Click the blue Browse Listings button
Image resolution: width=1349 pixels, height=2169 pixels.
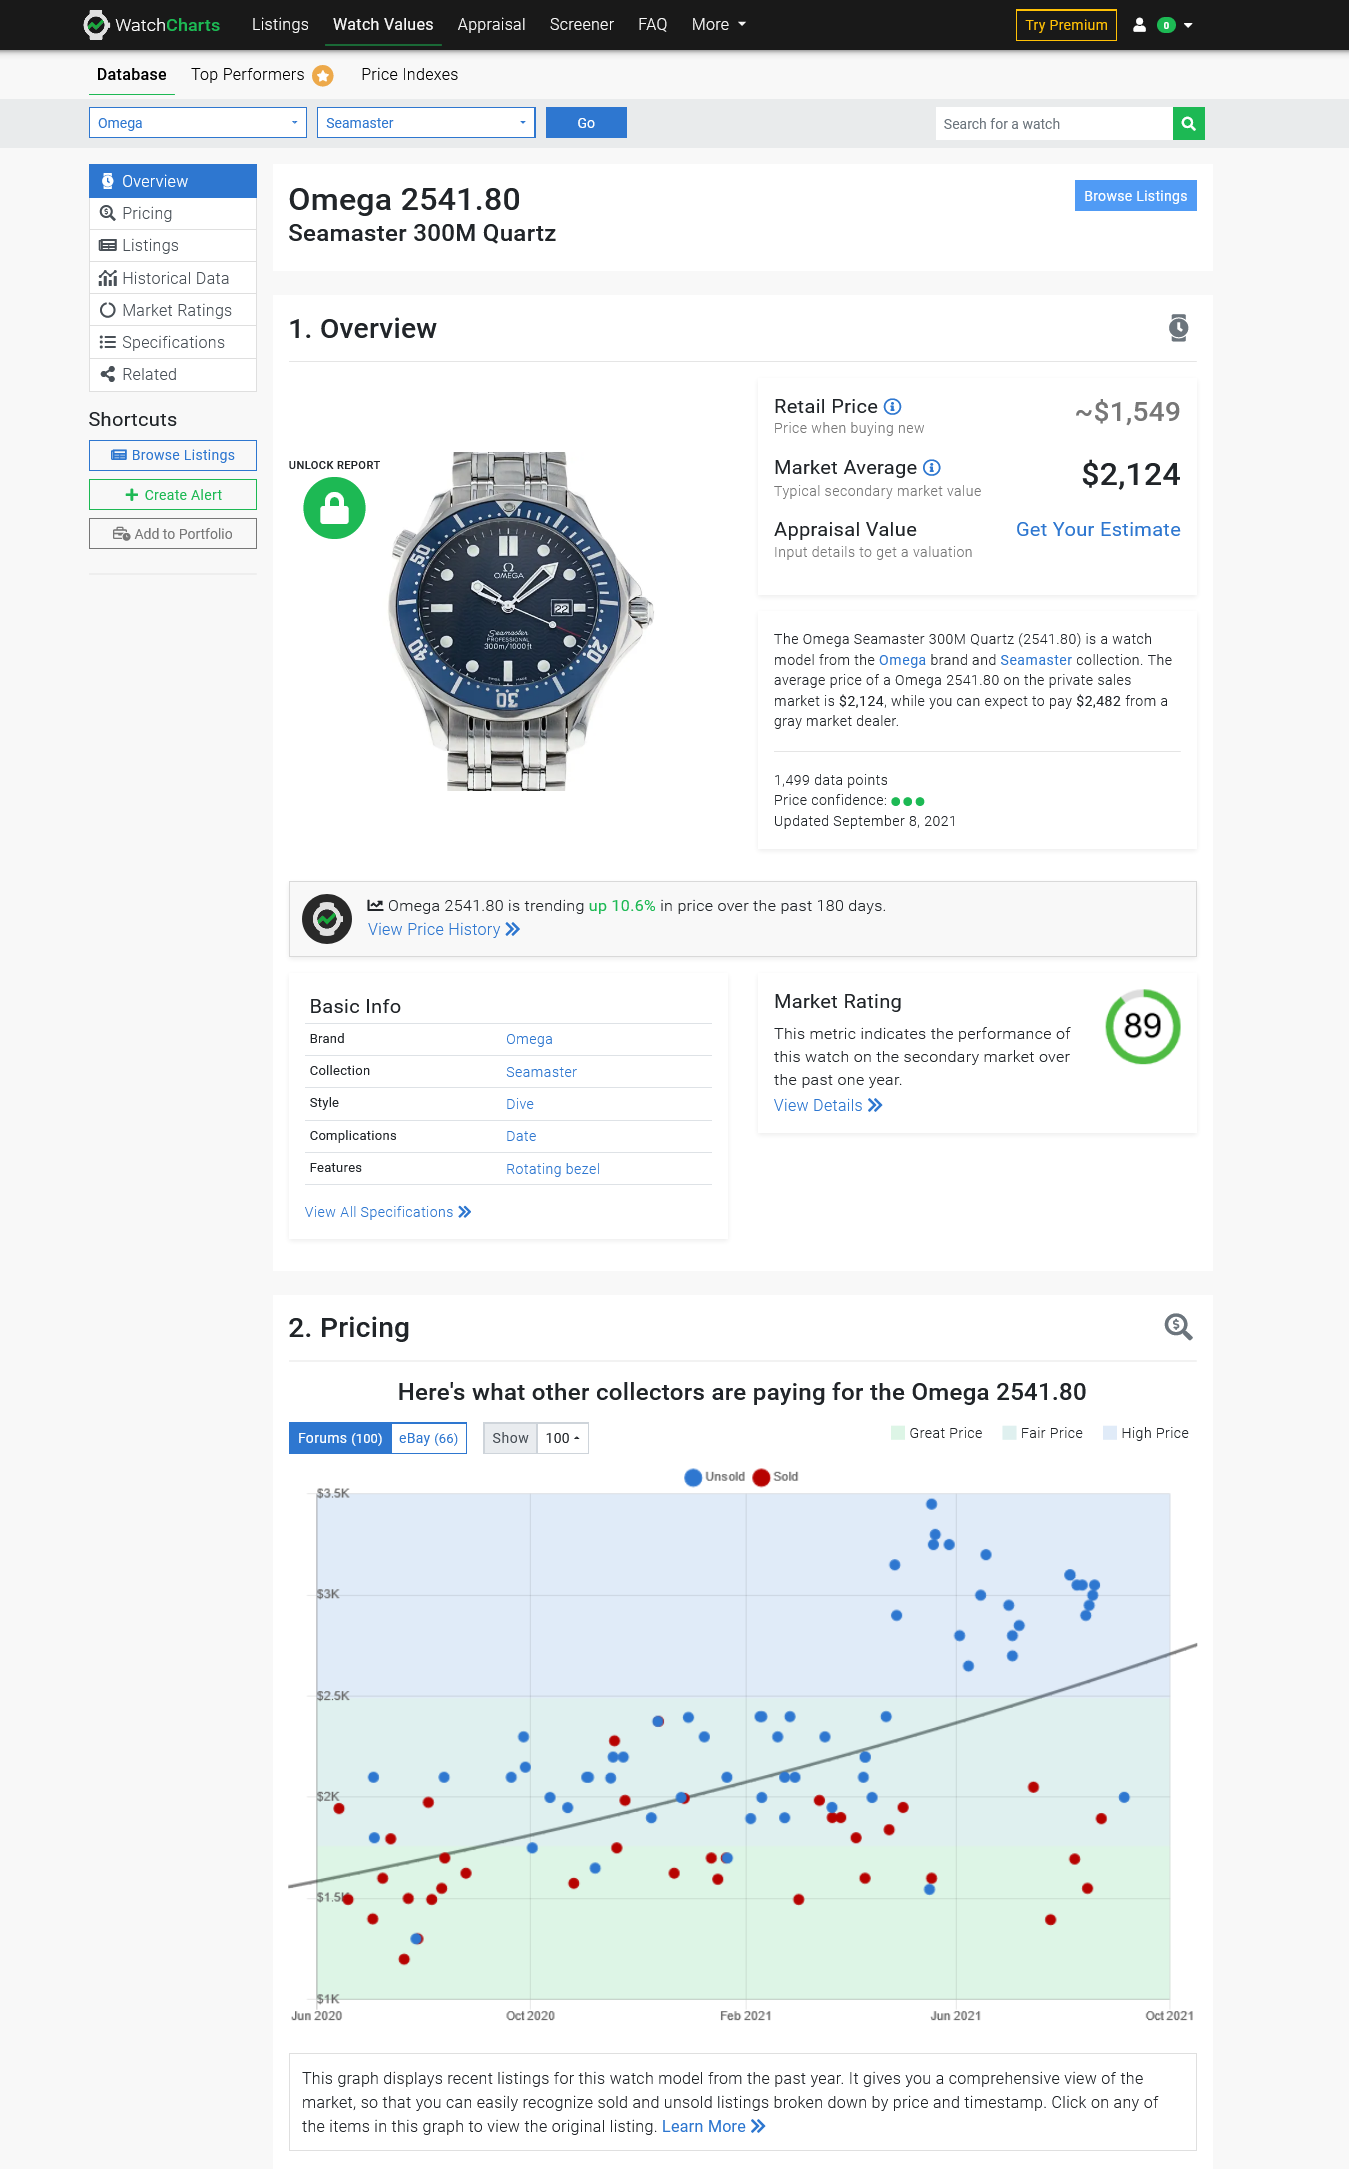pyautogui.click(x=1135, y=196)
